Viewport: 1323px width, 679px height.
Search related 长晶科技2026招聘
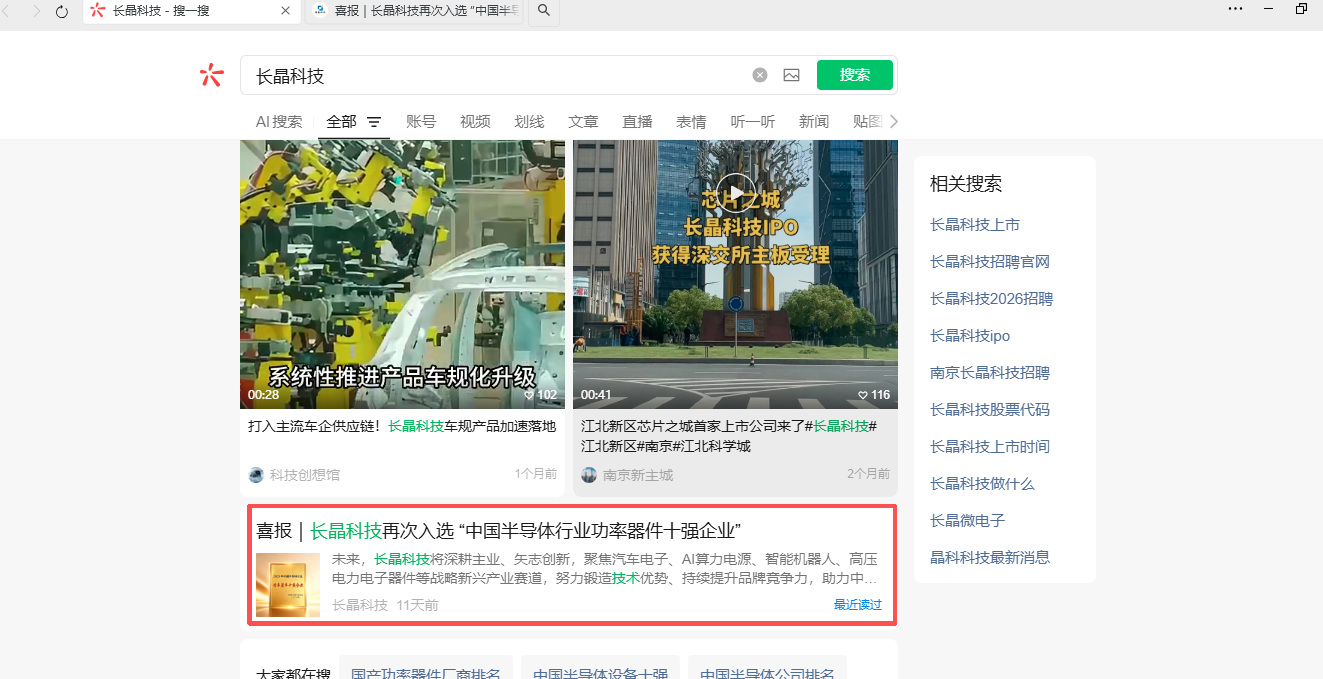991,299
